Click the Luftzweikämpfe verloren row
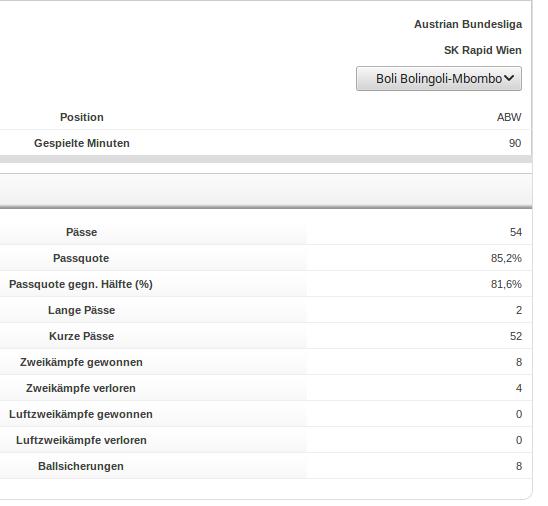 (266, 440)
